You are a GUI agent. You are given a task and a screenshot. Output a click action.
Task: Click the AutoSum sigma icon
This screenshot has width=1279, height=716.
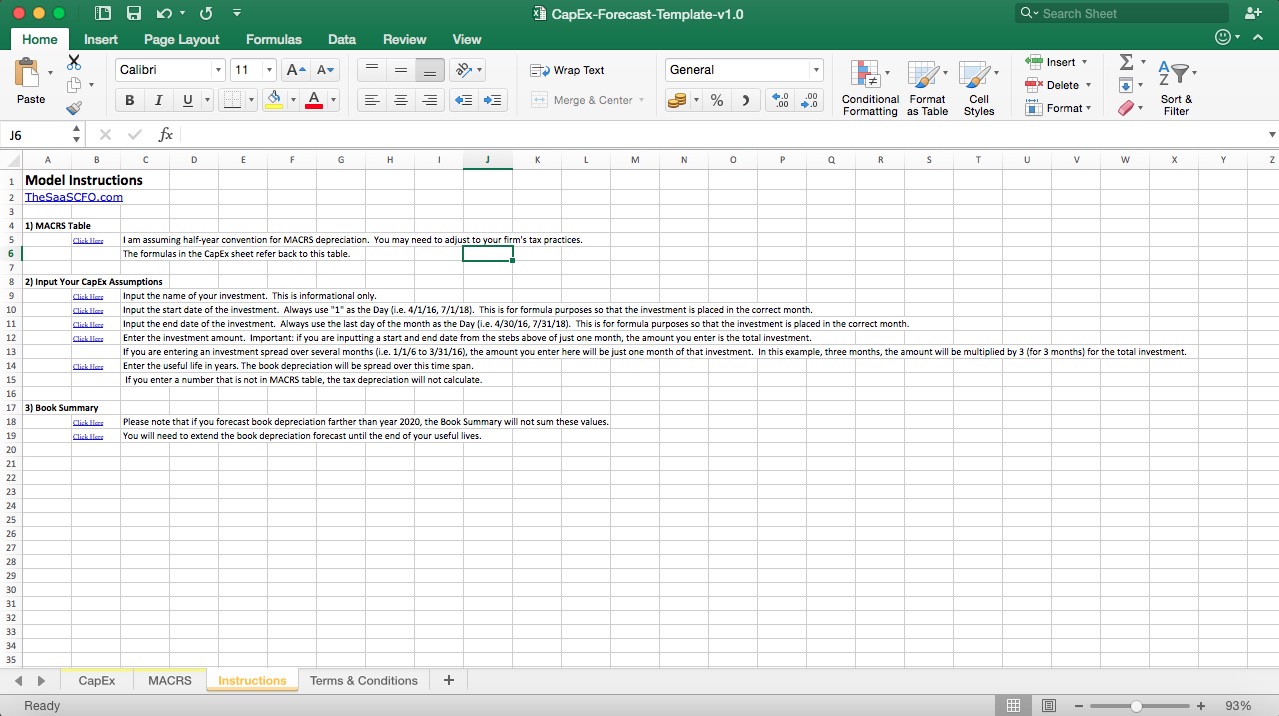pos(1127,62)
